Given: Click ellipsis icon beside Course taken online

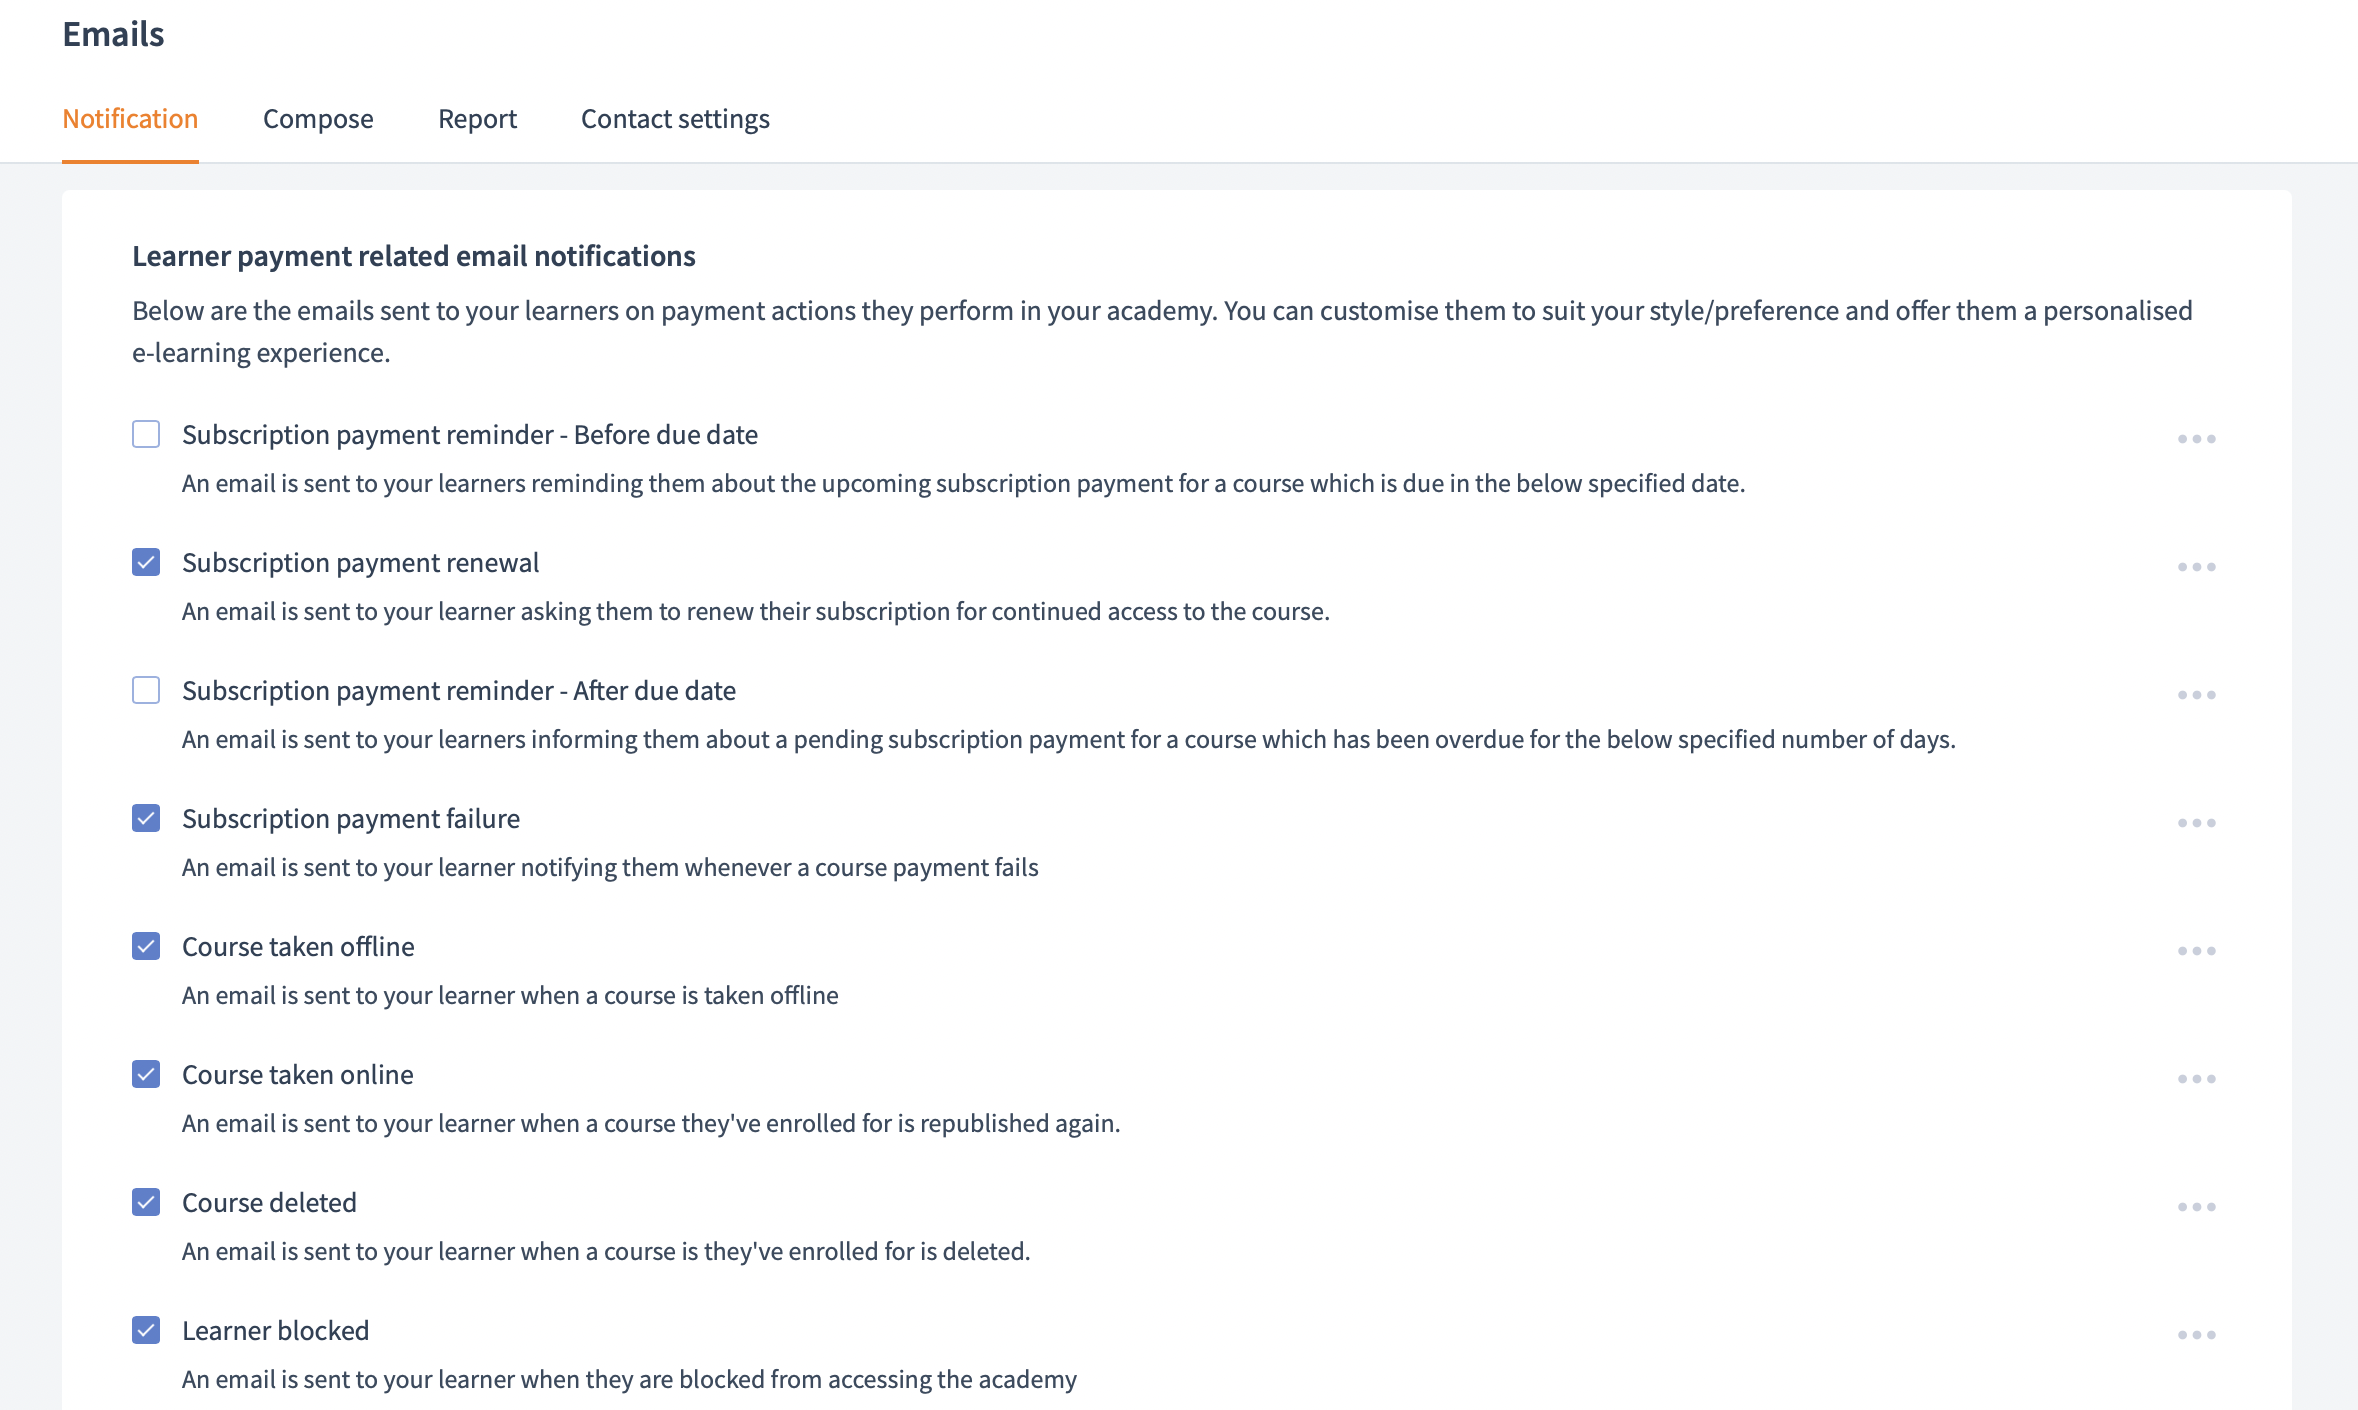Looking at the screenshot, I should click(x=2196, y=1079).
